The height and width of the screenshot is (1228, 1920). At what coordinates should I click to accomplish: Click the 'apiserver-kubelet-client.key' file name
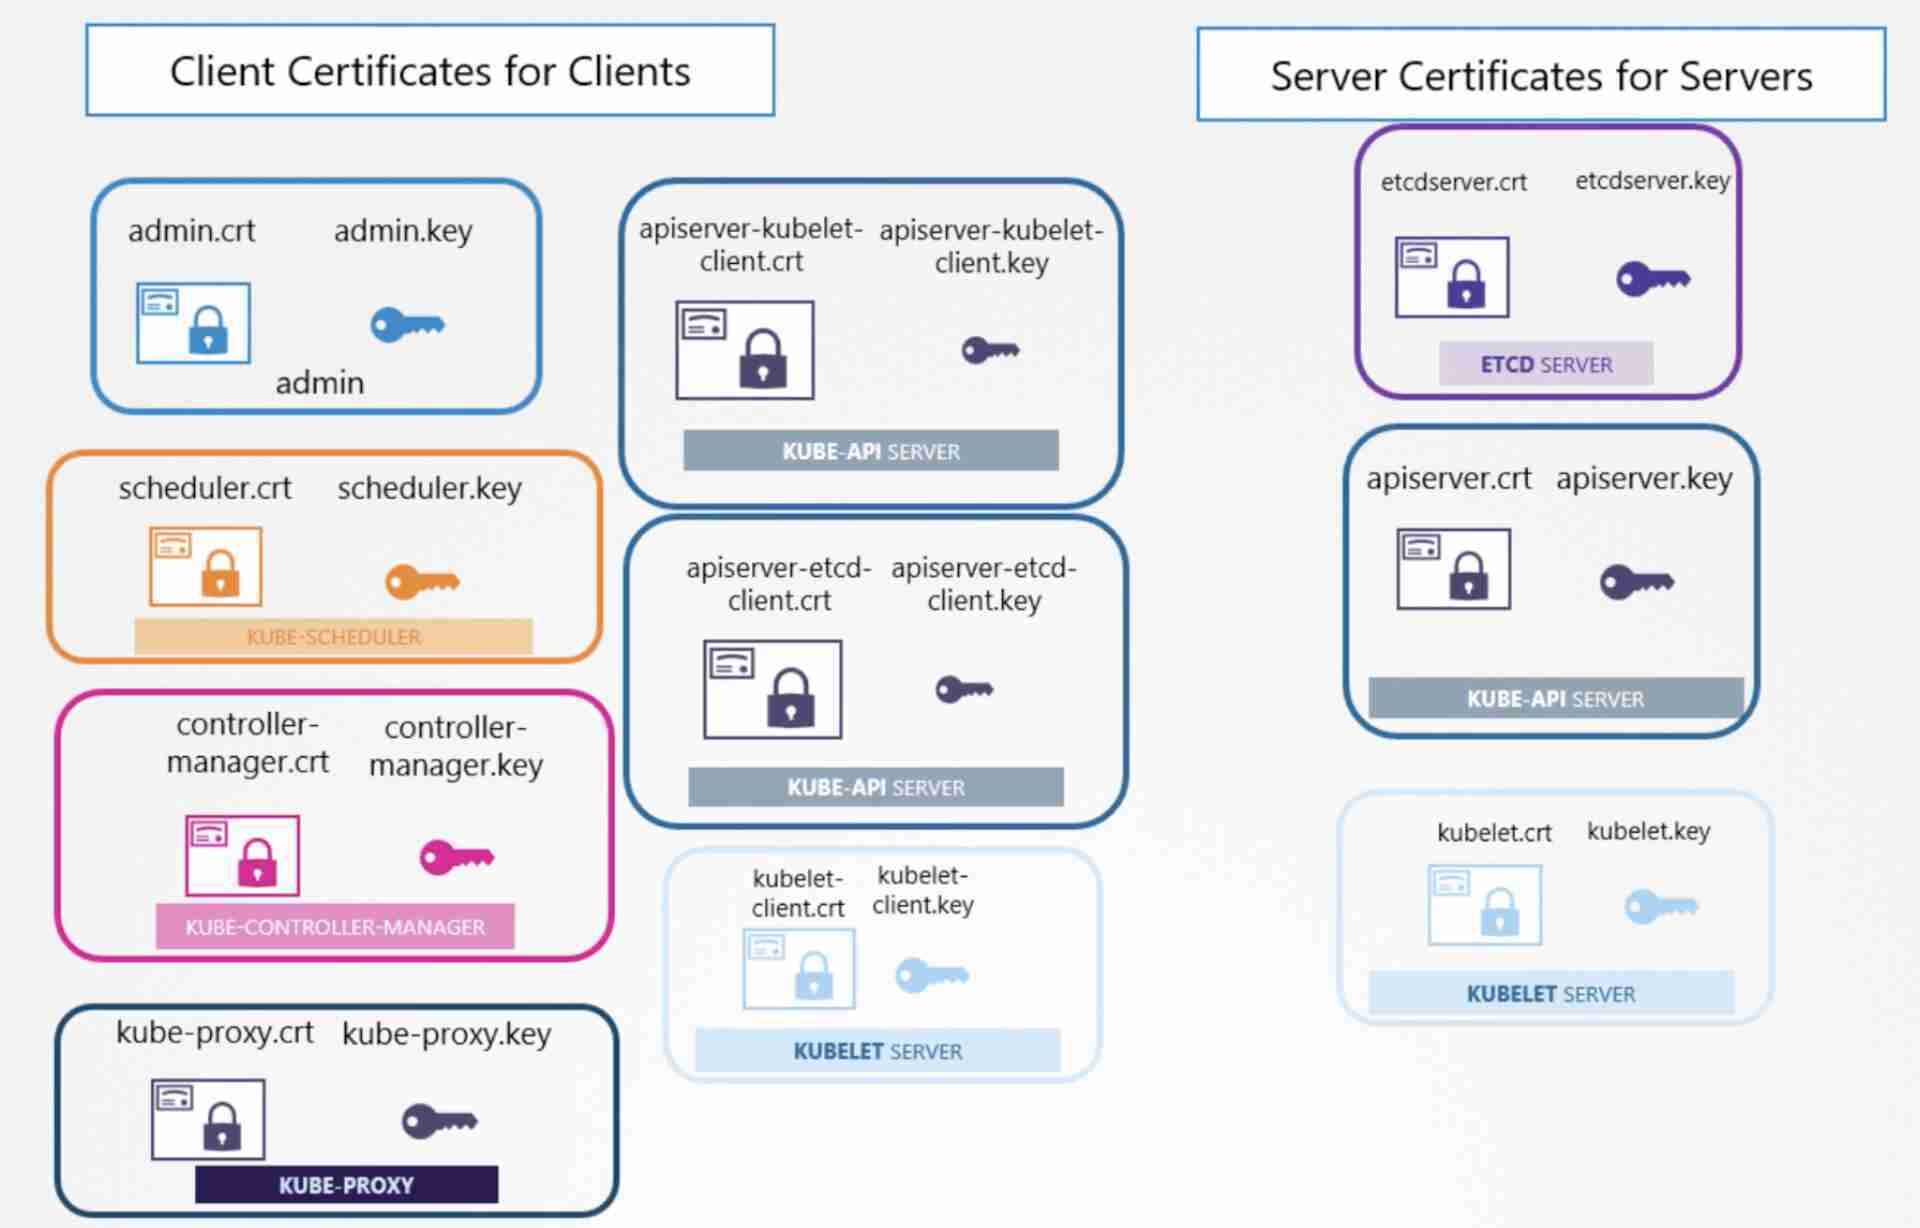tap(991, 246)
